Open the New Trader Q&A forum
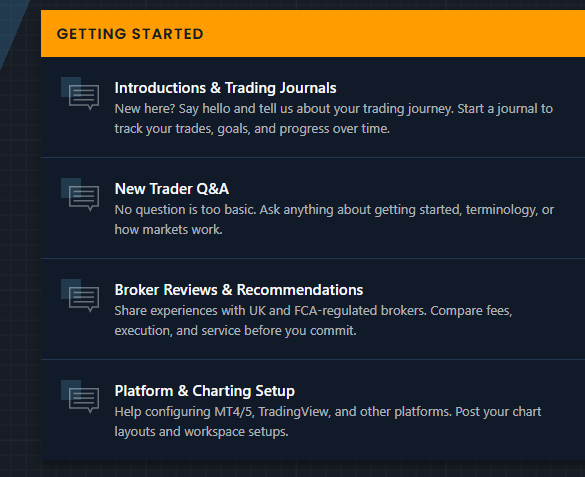This screenshot has height=477, width=585. click(172, 189)
